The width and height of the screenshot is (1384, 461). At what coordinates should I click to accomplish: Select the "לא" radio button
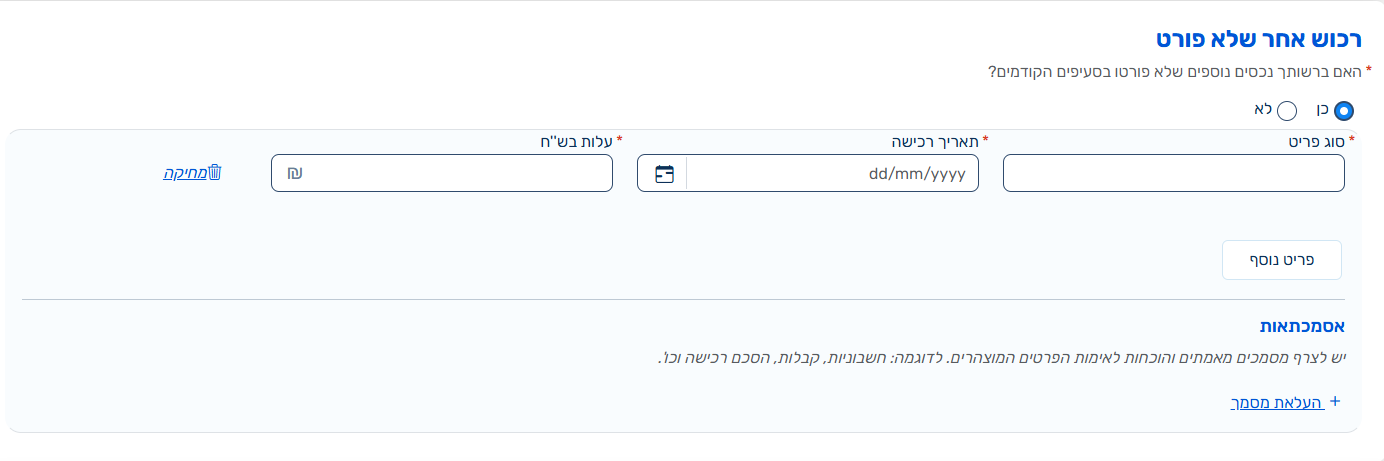click(1287, 111)
